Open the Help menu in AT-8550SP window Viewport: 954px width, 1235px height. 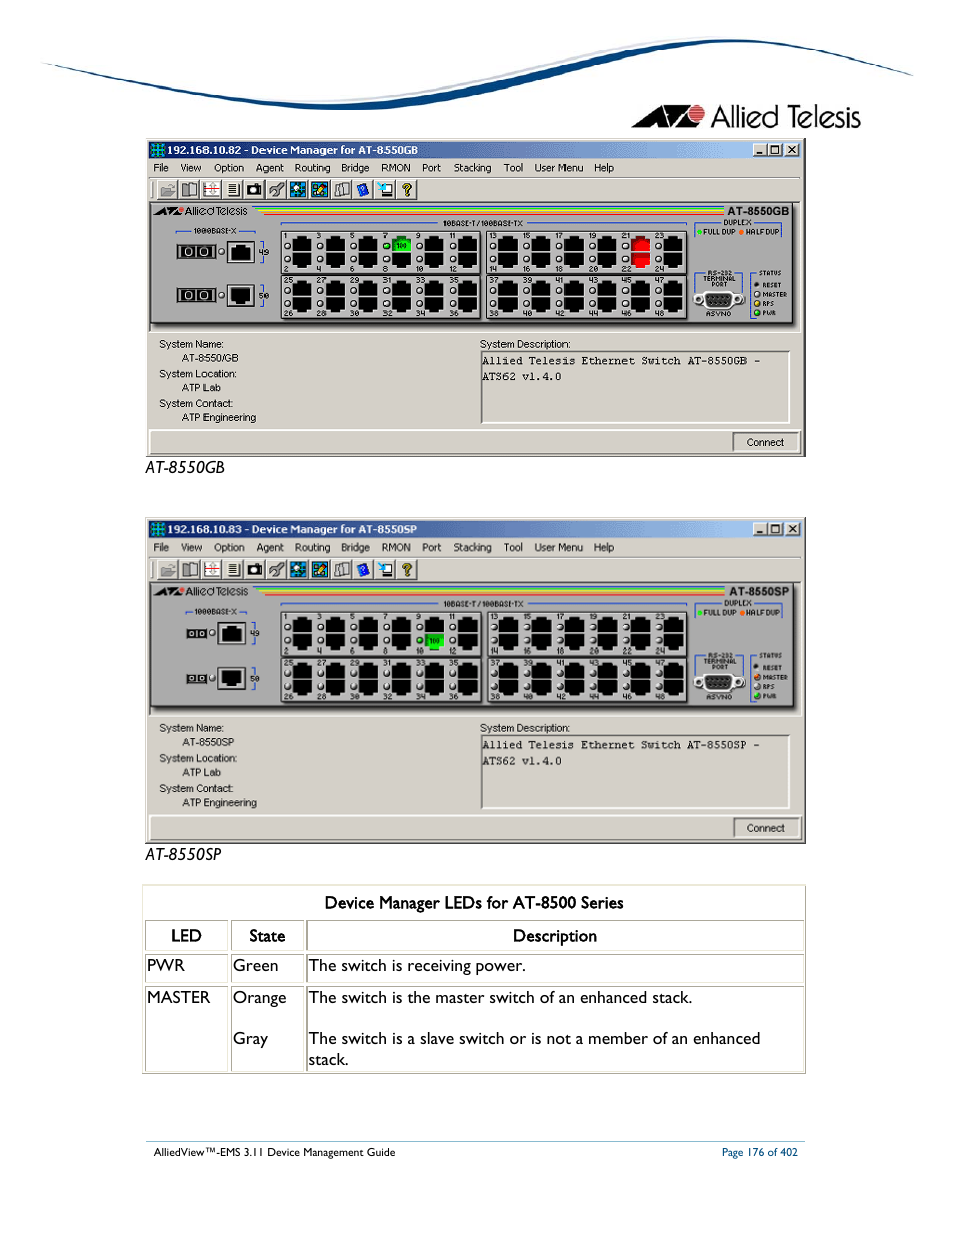pos(604,548)
